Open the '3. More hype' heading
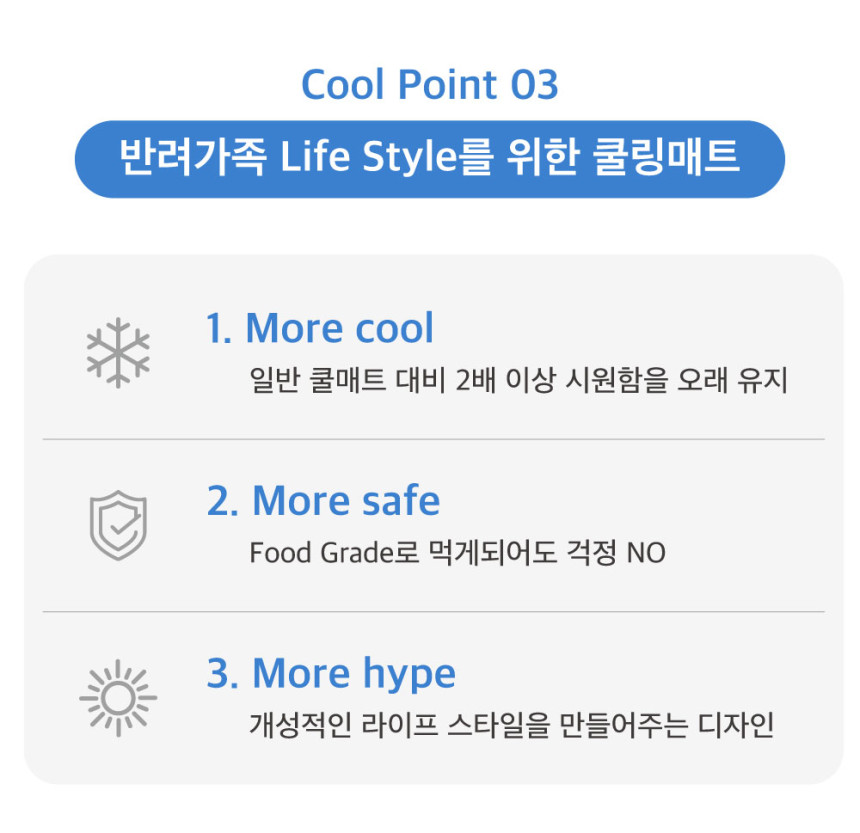This screenshot has width=860, height=833. click(x=331, y=676)
